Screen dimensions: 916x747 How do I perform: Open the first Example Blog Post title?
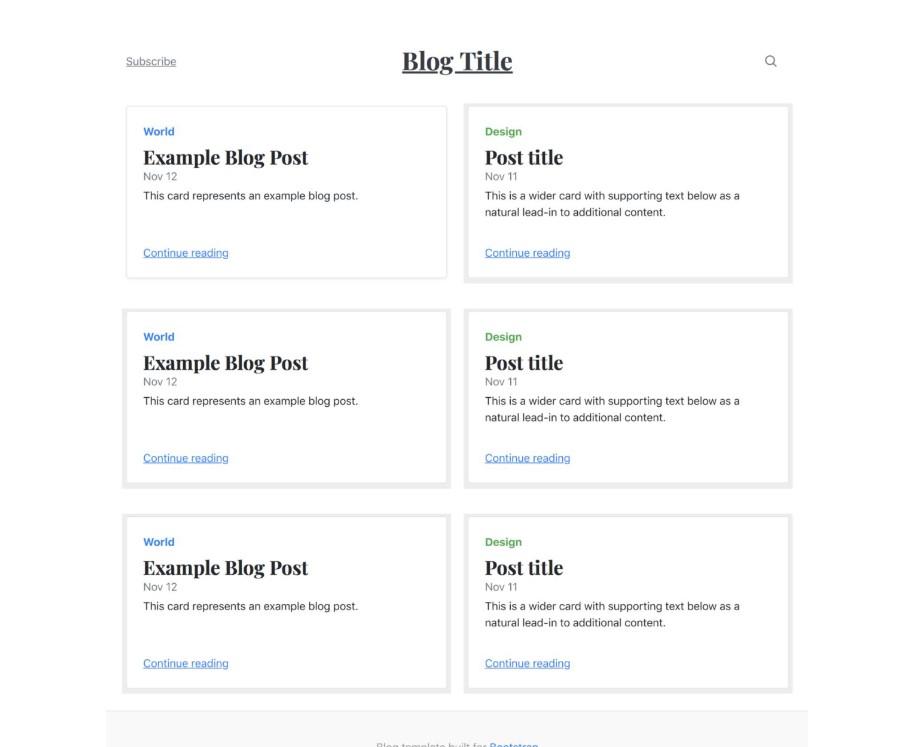pos(225,157)
